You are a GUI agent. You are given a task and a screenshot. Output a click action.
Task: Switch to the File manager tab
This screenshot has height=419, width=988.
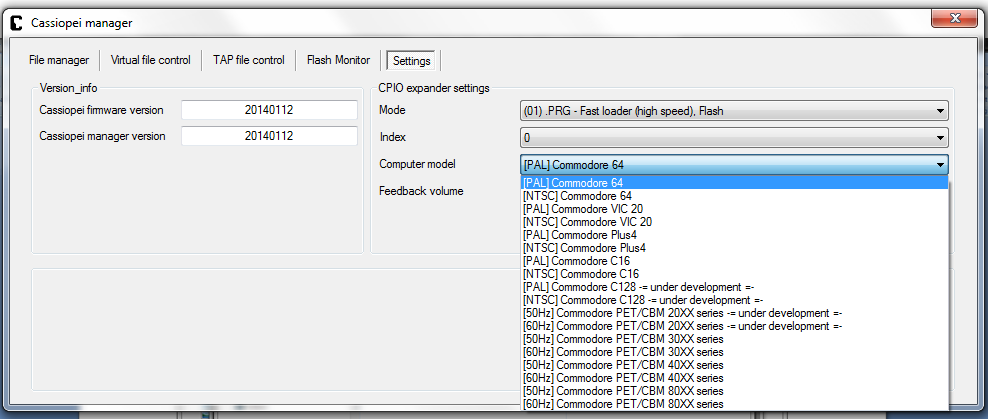pyautogui.click(x=59, y=60)
